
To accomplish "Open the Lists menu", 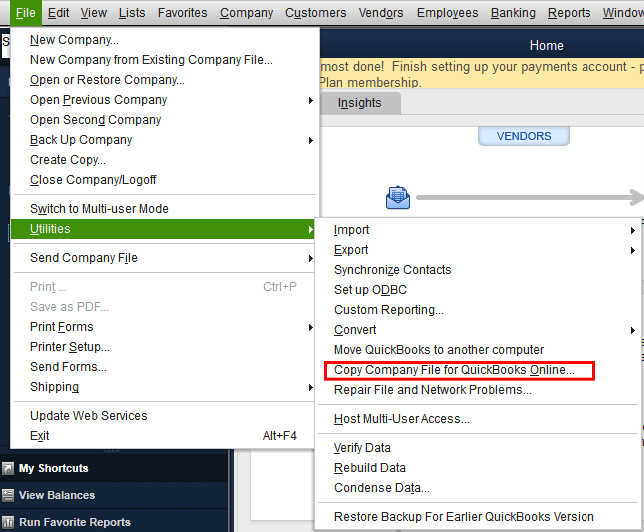I will (x=132, y=13).
